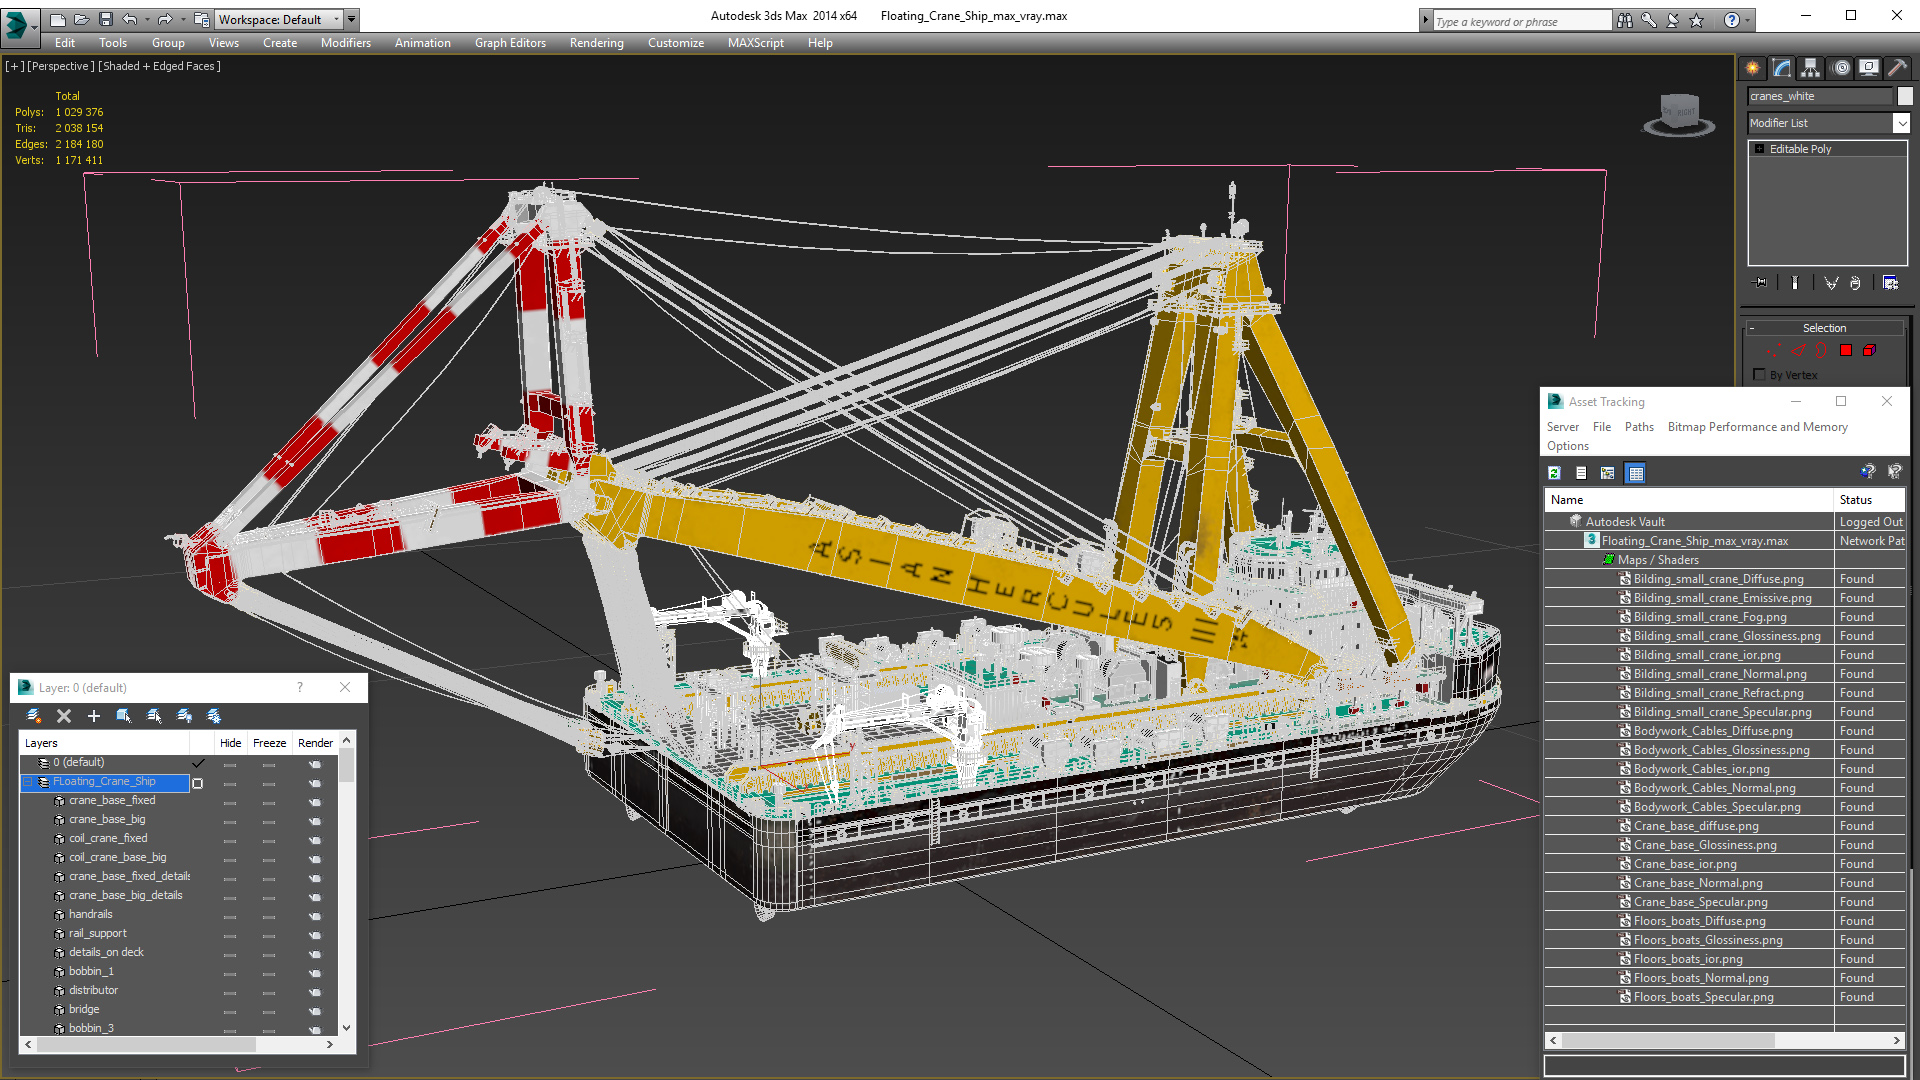
Task: Toggle current layer box for FLoating_Crane_Ship
Action: pos(198,783)
